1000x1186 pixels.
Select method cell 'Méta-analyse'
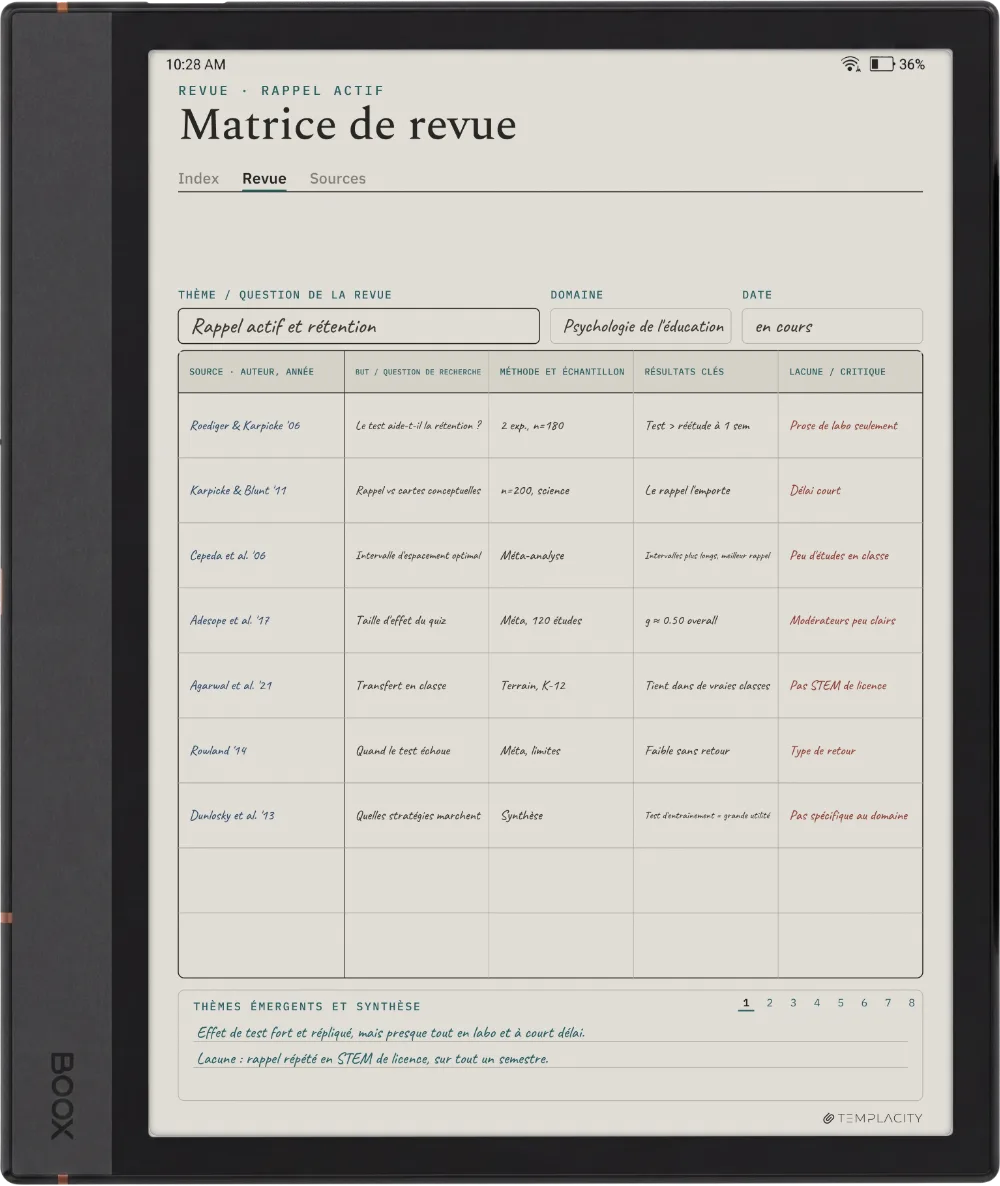(561, 555)
